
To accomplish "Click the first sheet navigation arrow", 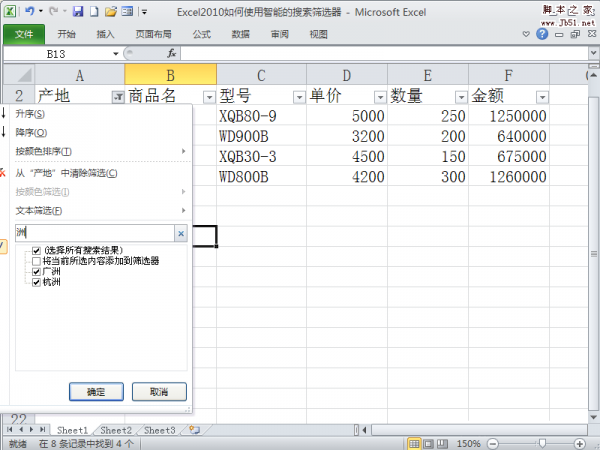I will [x=10, y=430].
